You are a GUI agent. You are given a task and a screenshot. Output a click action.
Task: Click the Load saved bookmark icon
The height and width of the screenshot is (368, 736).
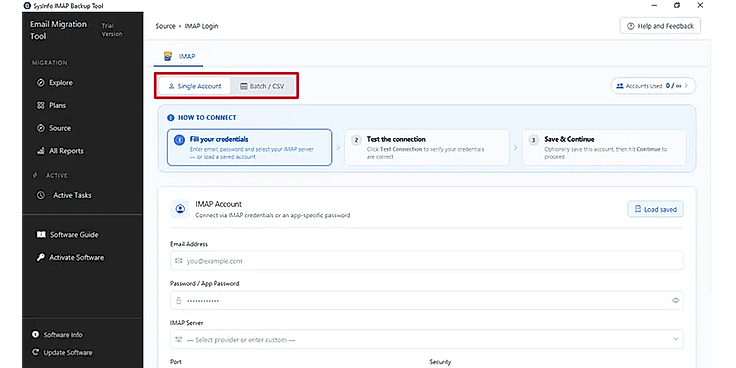coord(637,209)
